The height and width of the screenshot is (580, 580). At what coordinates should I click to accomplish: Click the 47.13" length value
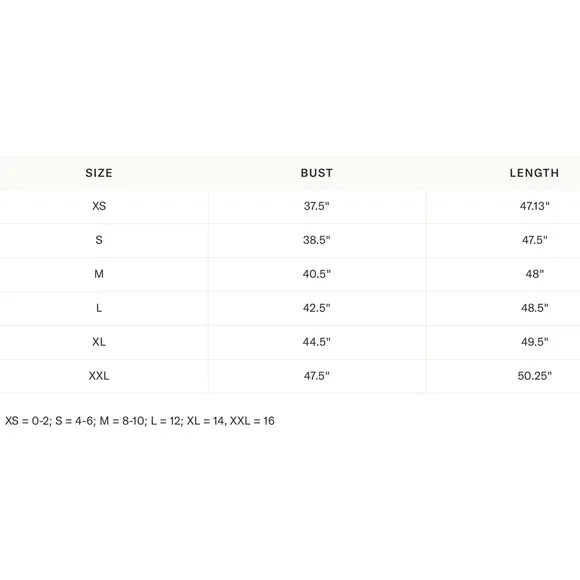click(535, 206)
